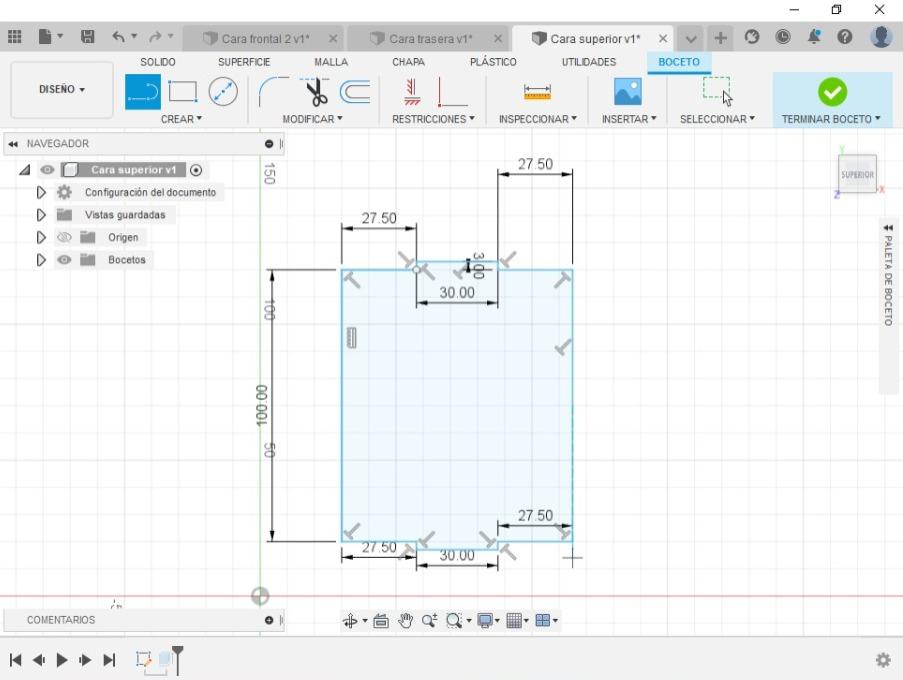This screenshot has height=680, width=903.
Task: Undo the last action
Action: click(119, 37)
